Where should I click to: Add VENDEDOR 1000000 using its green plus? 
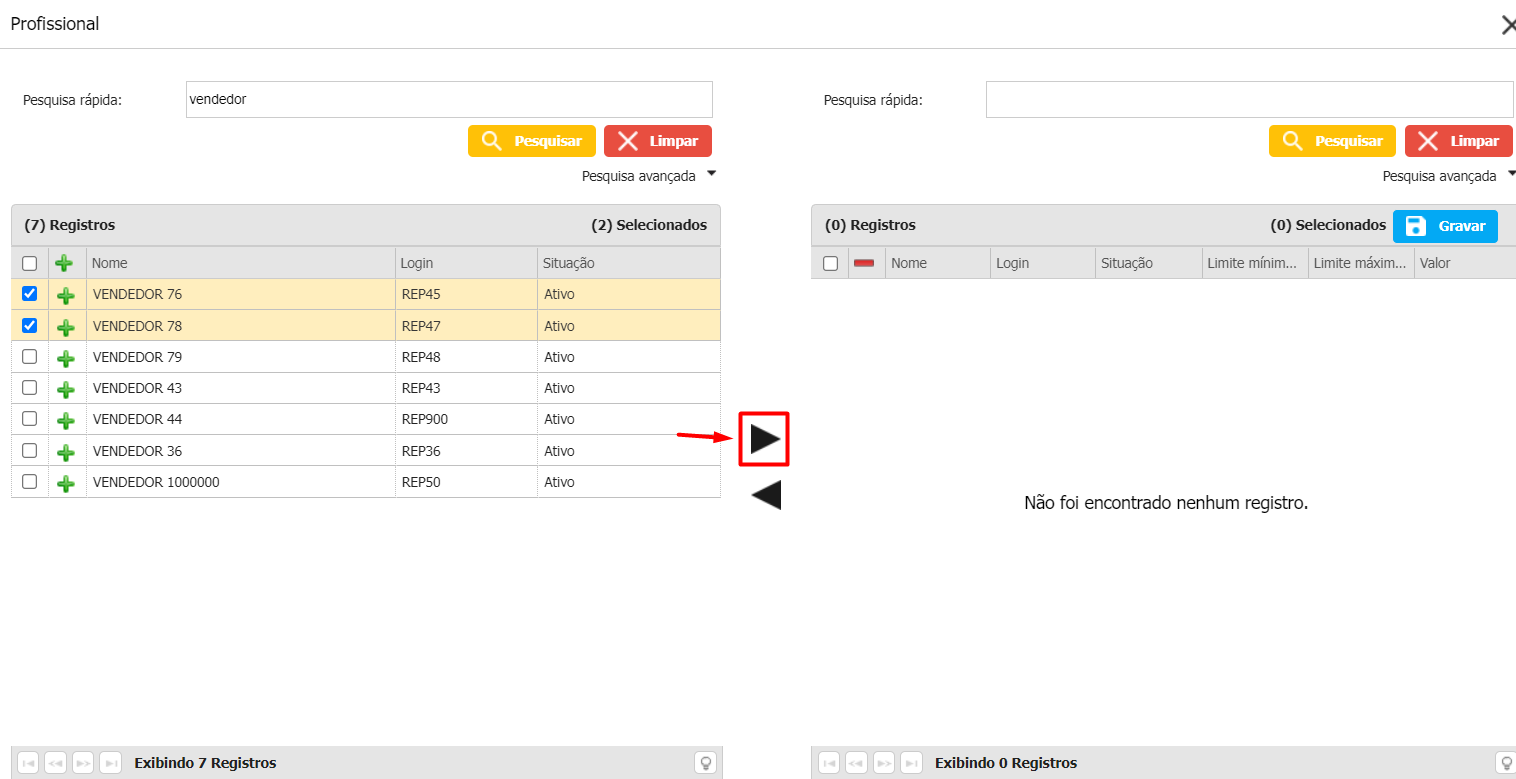click(x=66, y=483)
